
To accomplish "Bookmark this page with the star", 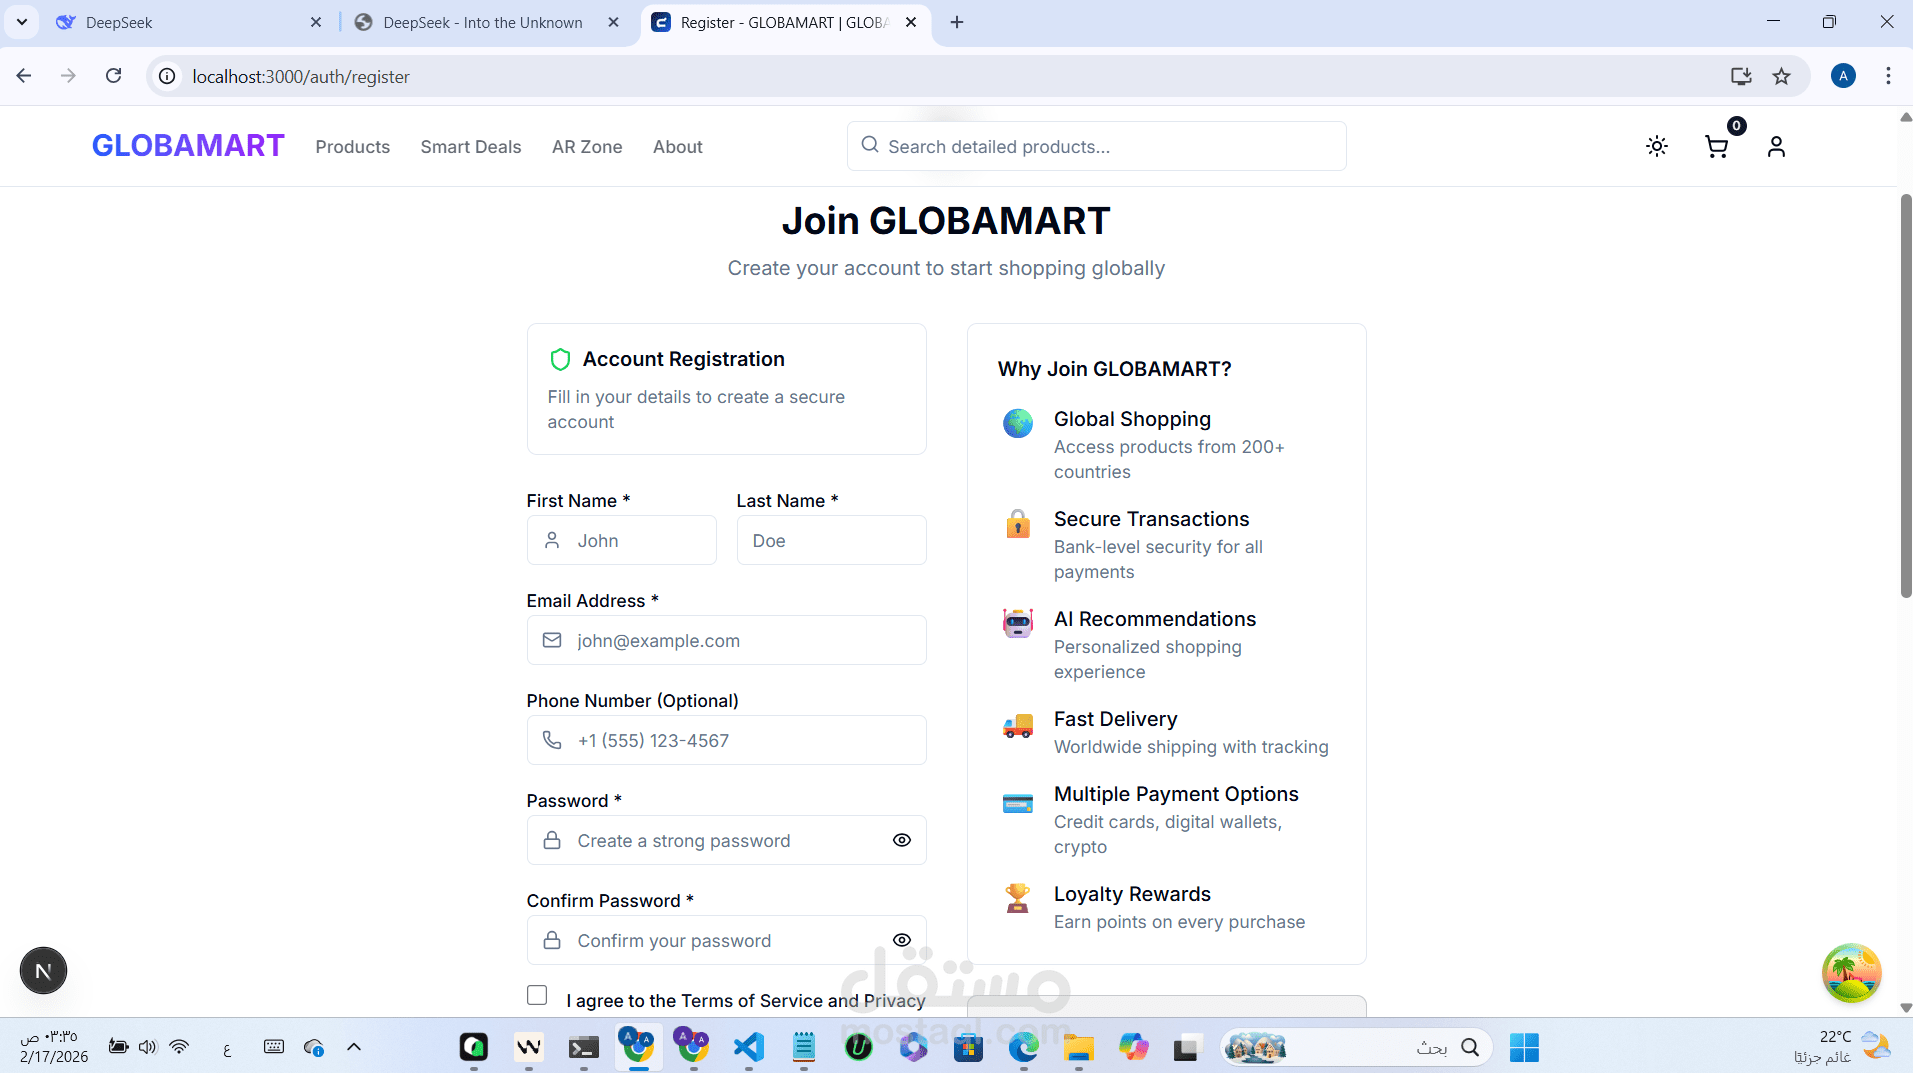I will pos(1781,76).
